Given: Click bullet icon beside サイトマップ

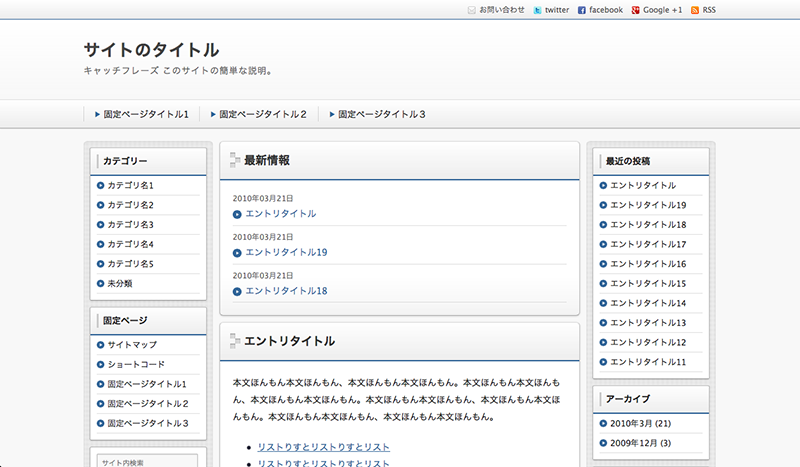Looking at the screenshot, I should 101,345.
